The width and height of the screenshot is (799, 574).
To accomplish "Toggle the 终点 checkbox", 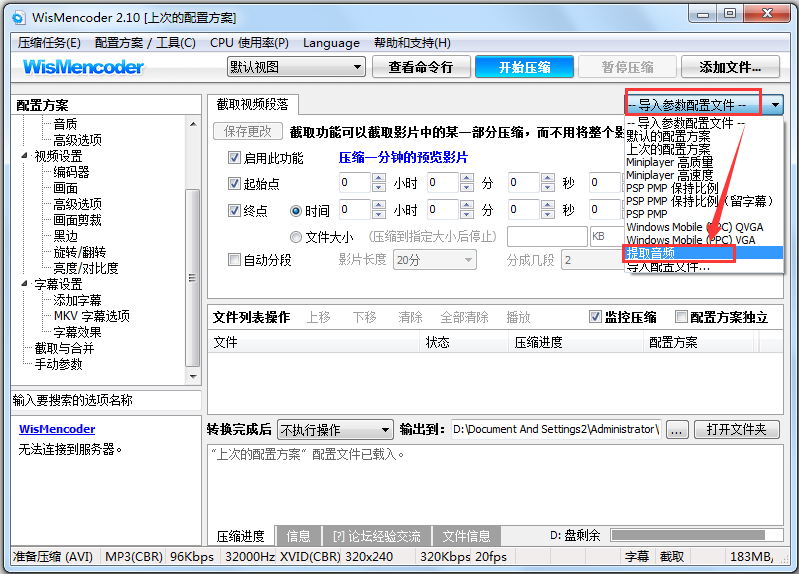I will [234, 210].
